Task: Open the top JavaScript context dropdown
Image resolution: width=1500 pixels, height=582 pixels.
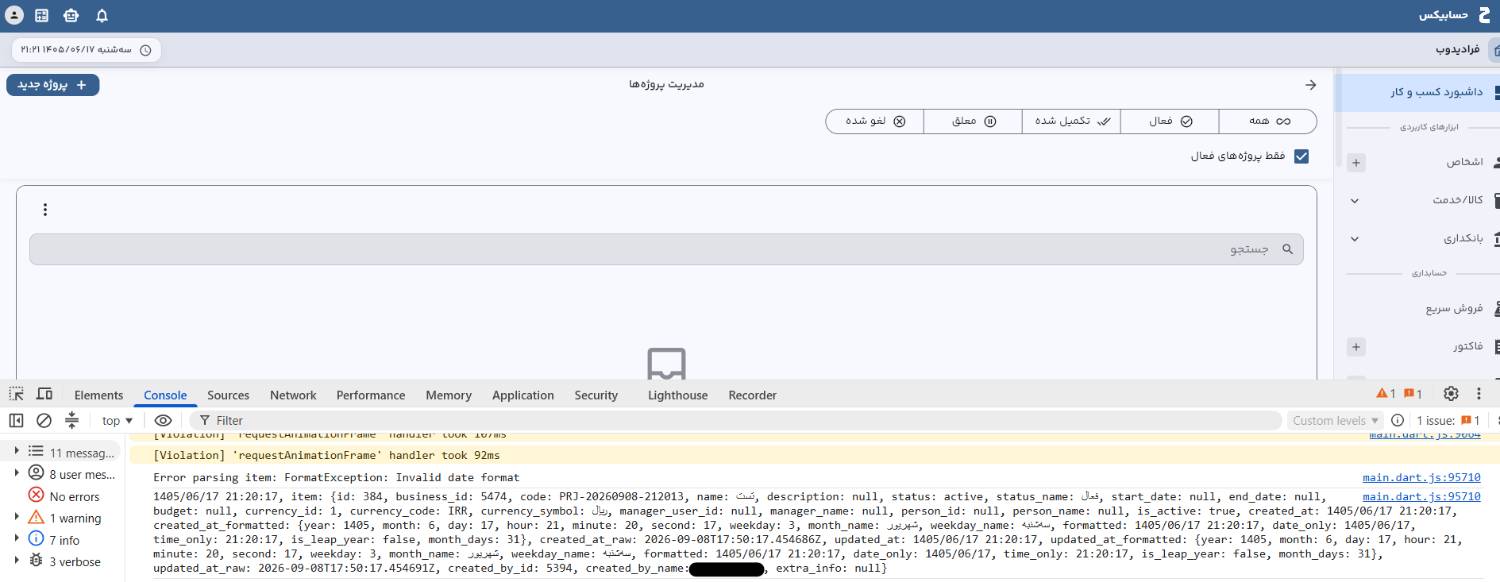Action: [x=117, y=421]
